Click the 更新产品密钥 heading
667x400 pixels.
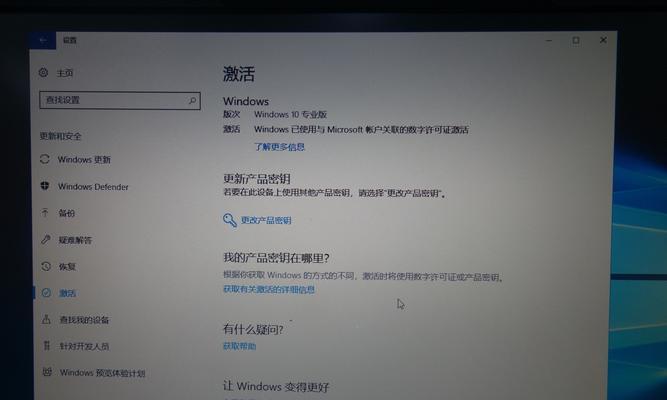pyautogui.click(x=257, y=179)
